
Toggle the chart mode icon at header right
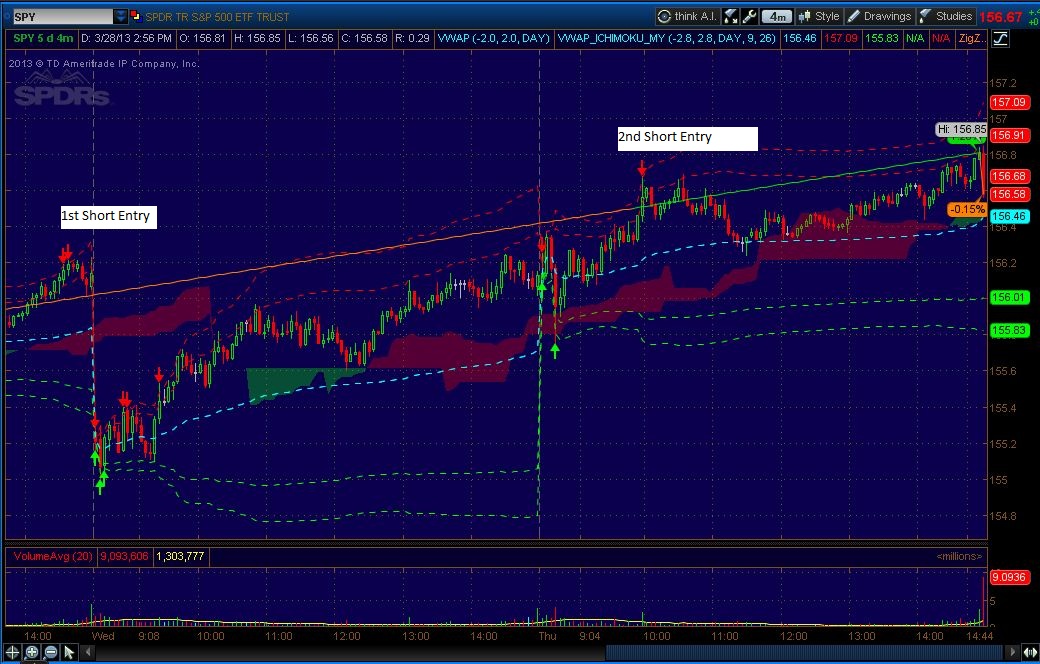click(1000, 38)
